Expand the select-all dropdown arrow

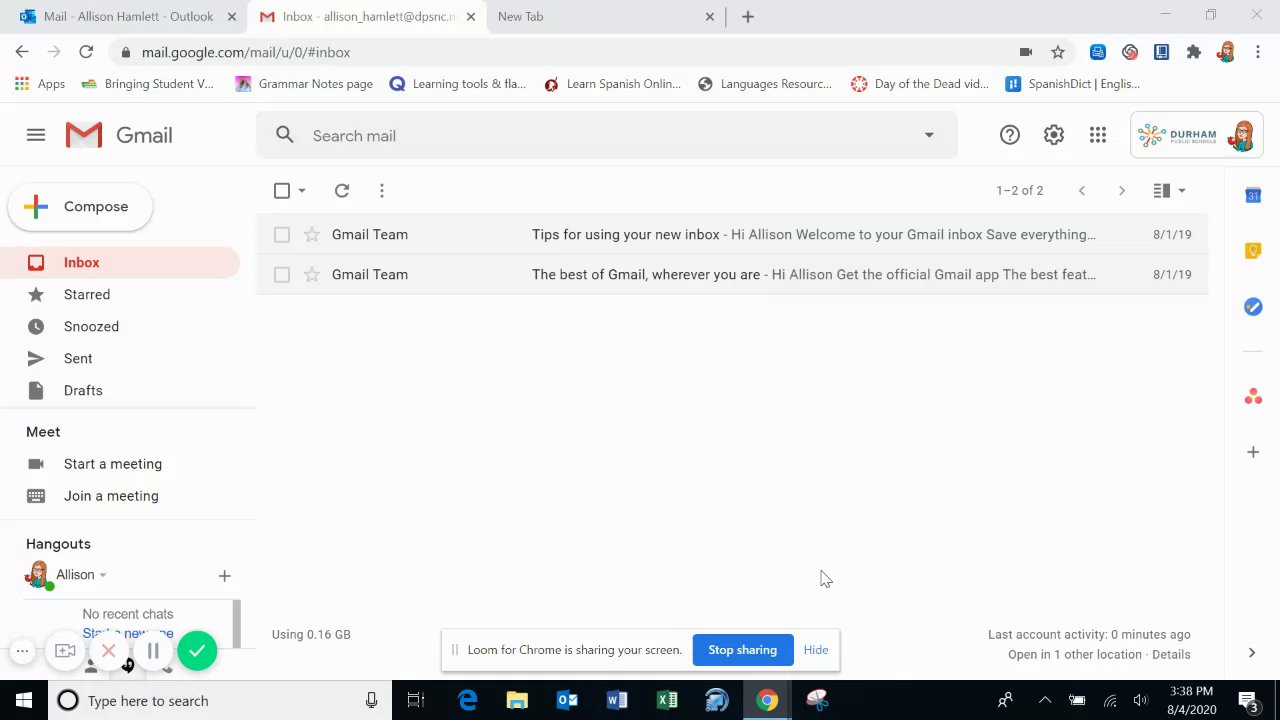click(x=302, y=190)
